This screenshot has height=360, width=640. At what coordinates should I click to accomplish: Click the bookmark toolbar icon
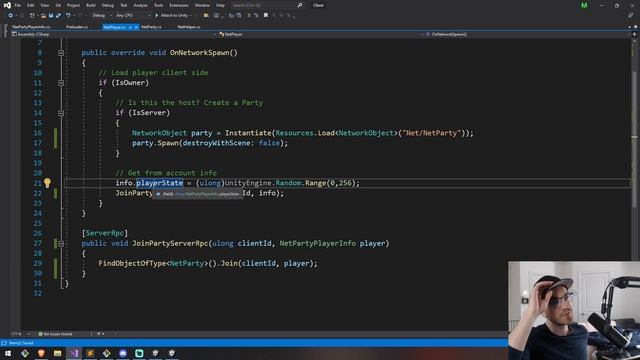[266, 16]
